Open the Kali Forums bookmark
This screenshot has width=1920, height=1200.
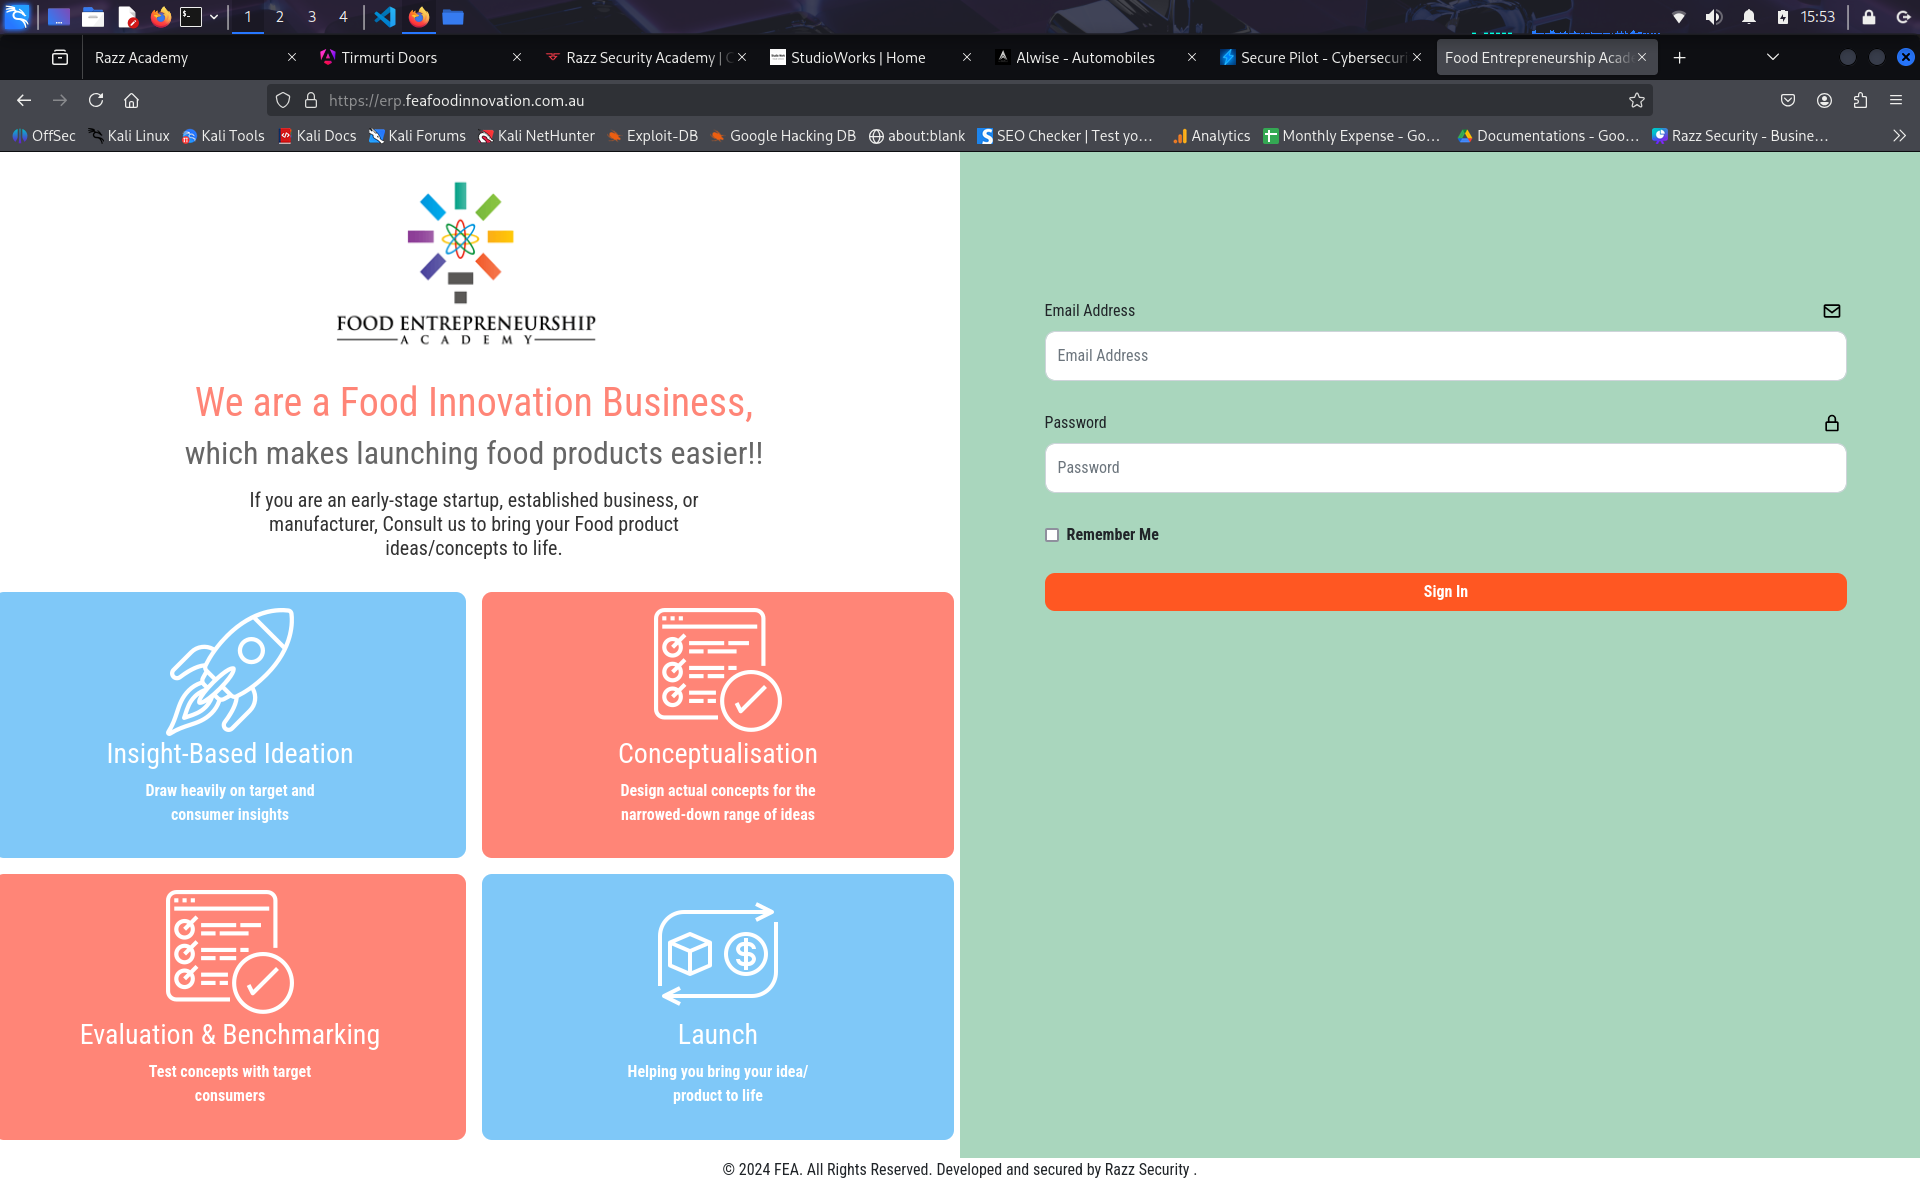point(417,136)
